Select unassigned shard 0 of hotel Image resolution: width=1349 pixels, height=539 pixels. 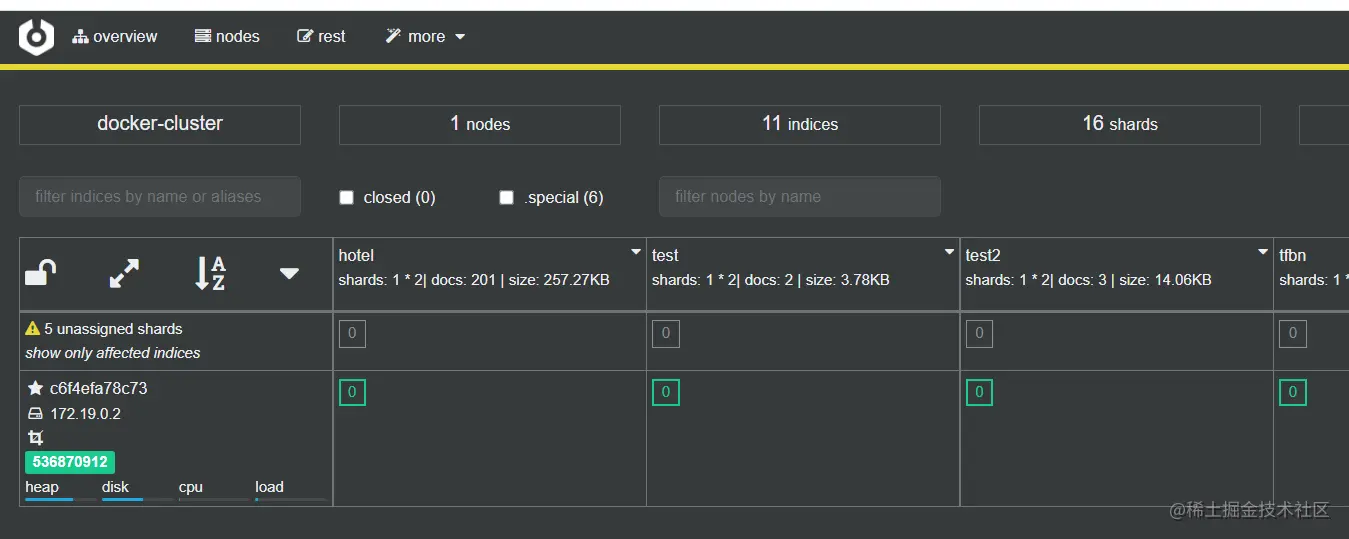click(x=352, y=334)
